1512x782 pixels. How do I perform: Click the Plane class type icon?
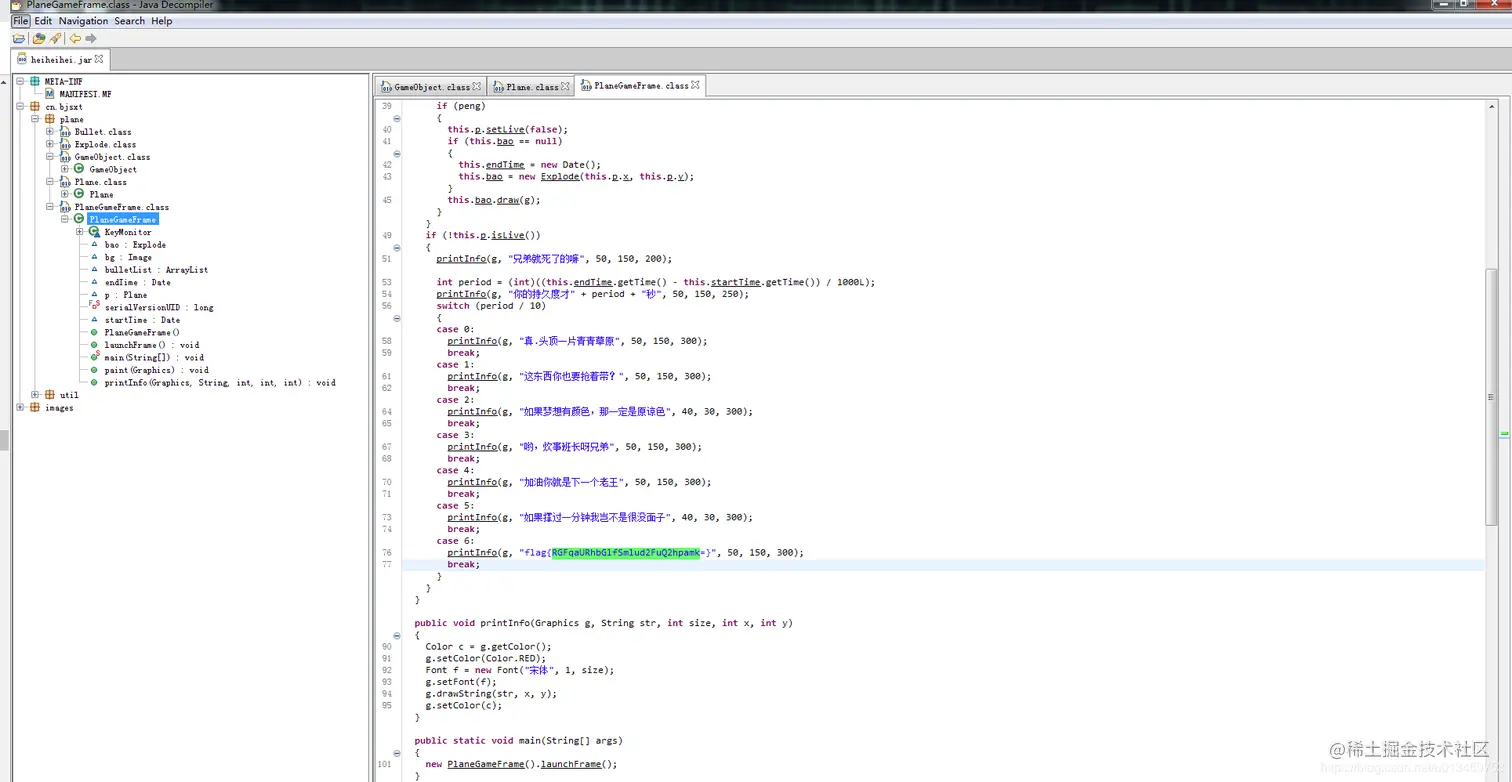tap(80, 194)
